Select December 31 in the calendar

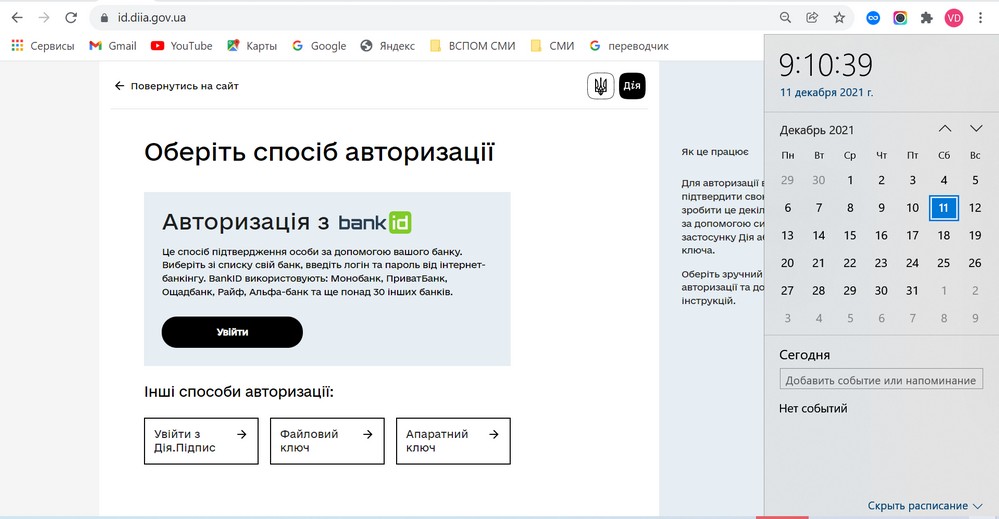click(x=912, y=290)
